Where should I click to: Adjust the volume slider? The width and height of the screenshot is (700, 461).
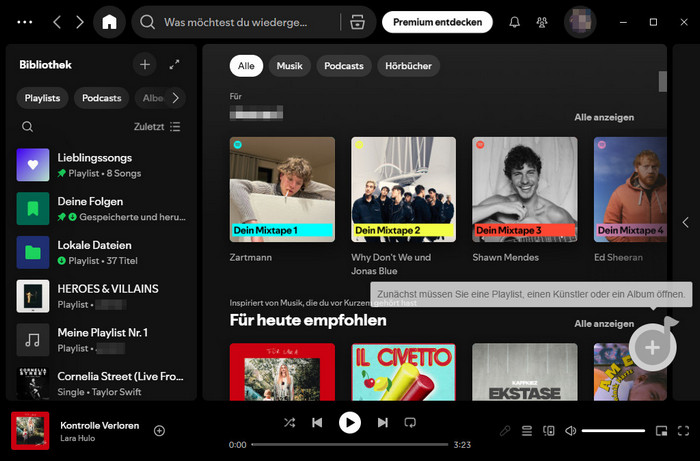click(613, 431)
